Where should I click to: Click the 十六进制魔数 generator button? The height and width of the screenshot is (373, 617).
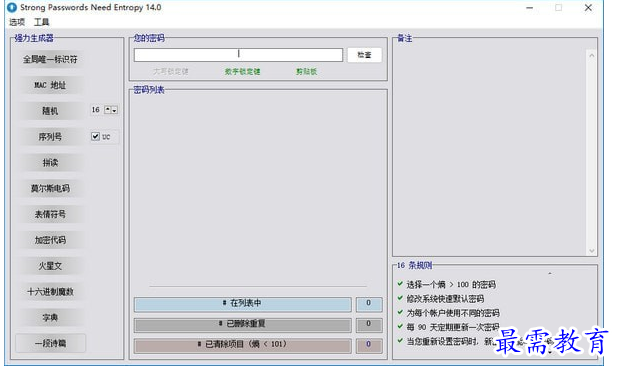(50, 292)
